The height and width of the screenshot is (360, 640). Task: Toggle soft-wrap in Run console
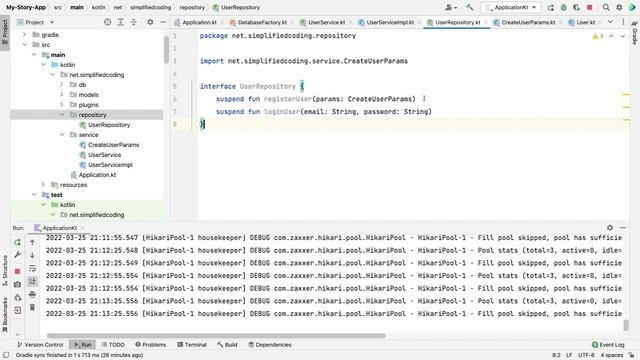[x=32, y=268]
